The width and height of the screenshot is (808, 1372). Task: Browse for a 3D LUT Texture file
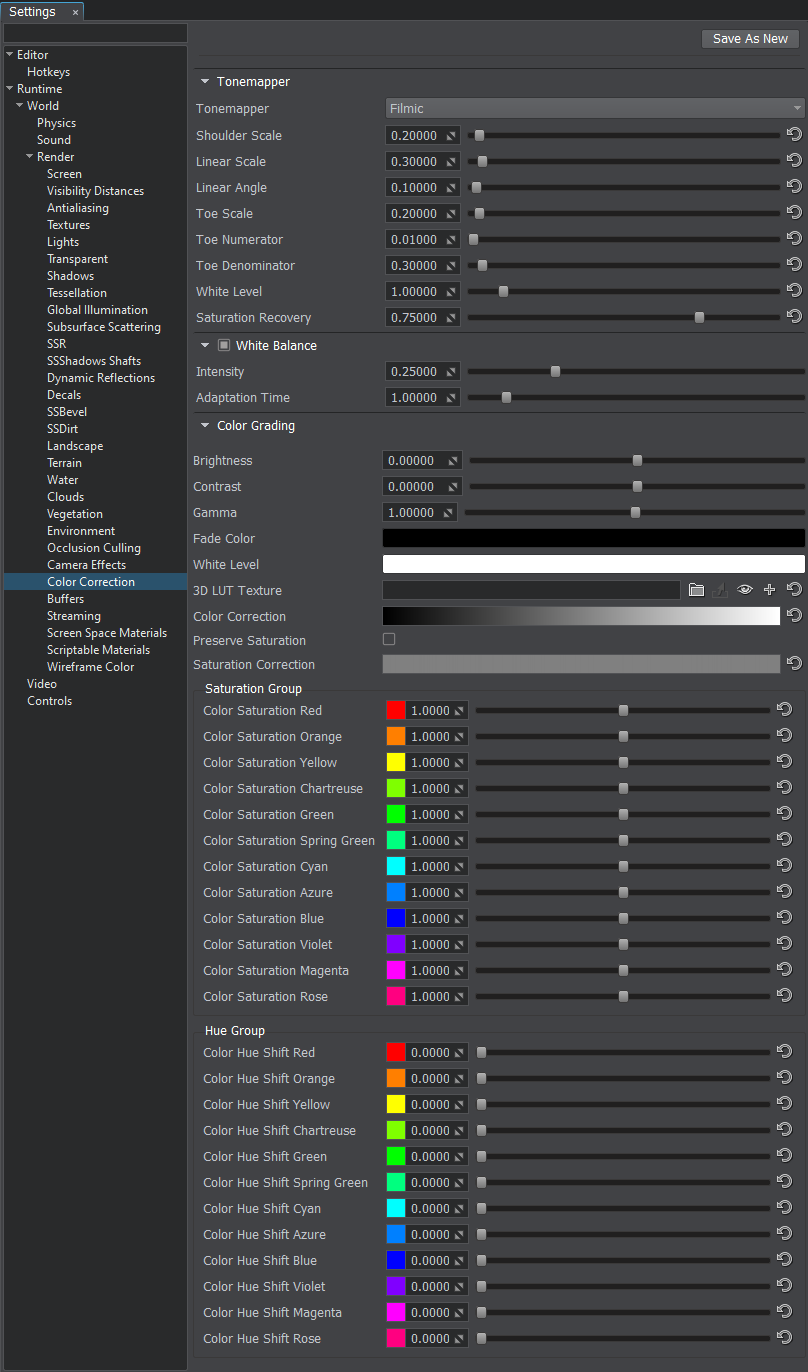pos(696,590)
